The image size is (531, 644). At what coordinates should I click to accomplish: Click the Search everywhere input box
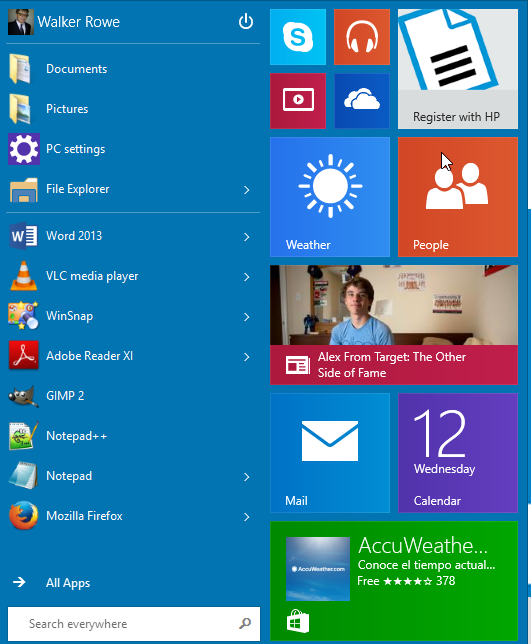pyautogui.click(x=133, y=624)
